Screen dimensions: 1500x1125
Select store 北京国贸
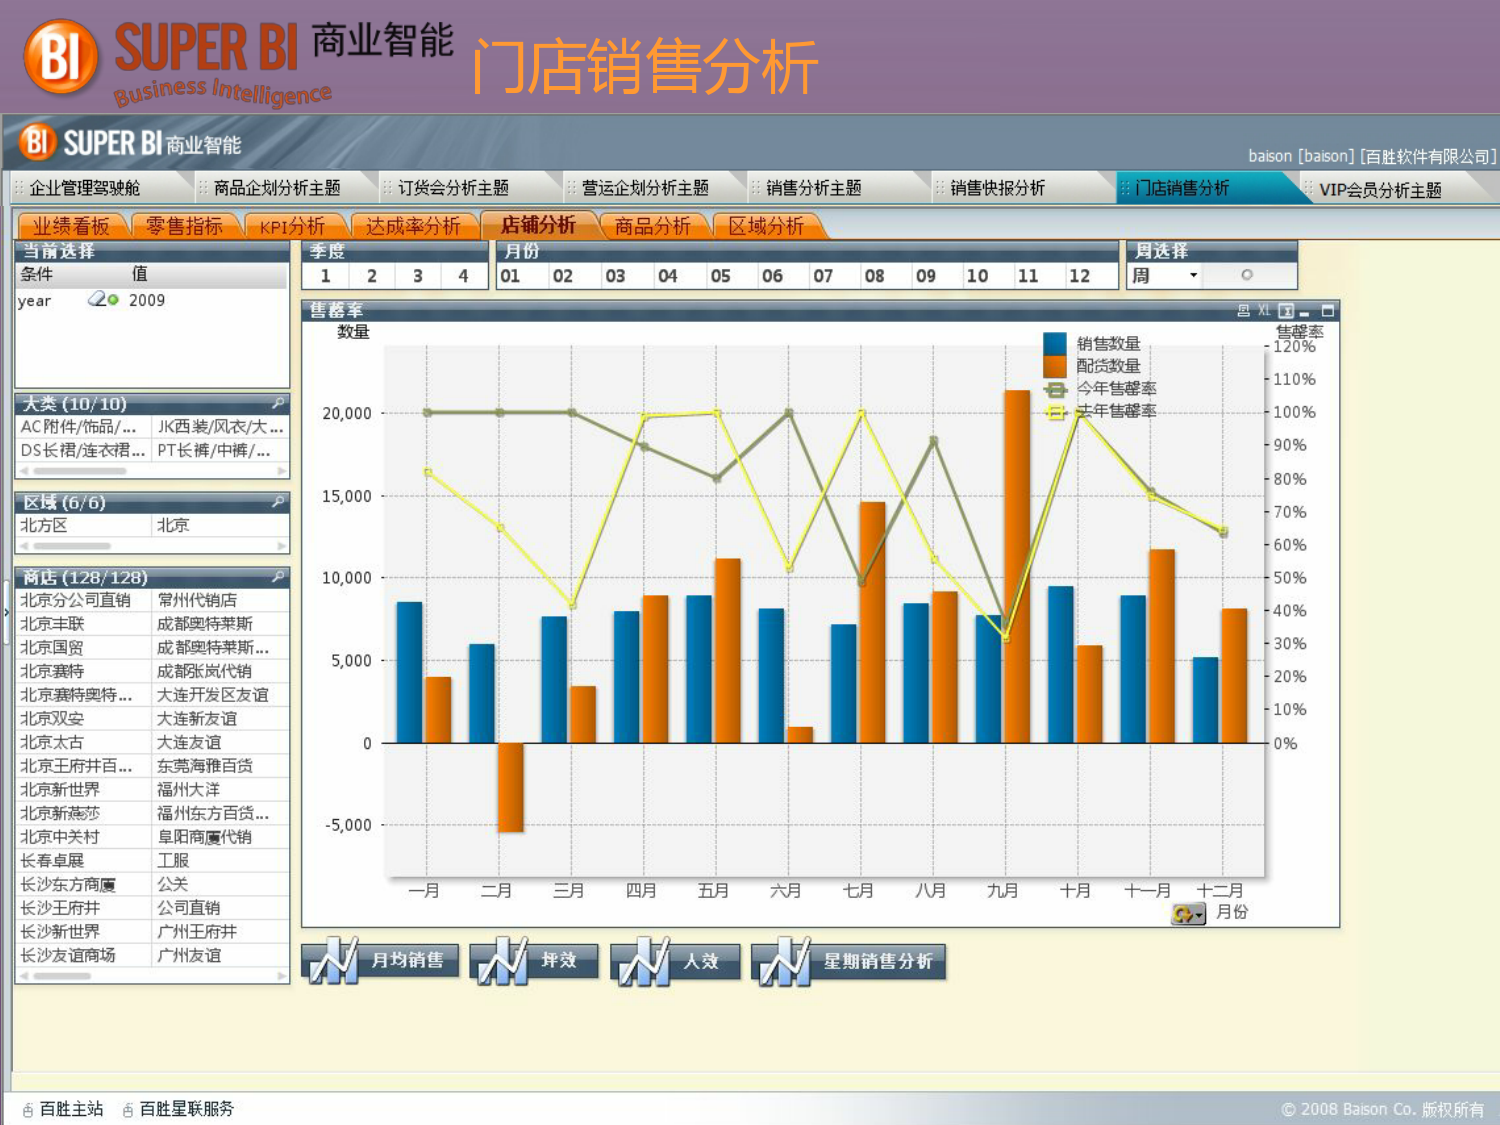tap(84, 647)
